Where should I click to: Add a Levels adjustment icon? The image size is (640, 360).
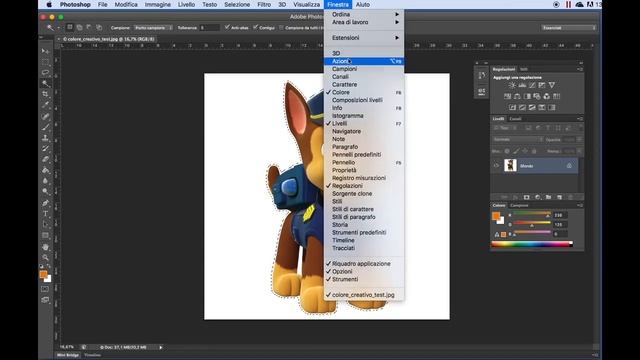(x=522, y=85)
